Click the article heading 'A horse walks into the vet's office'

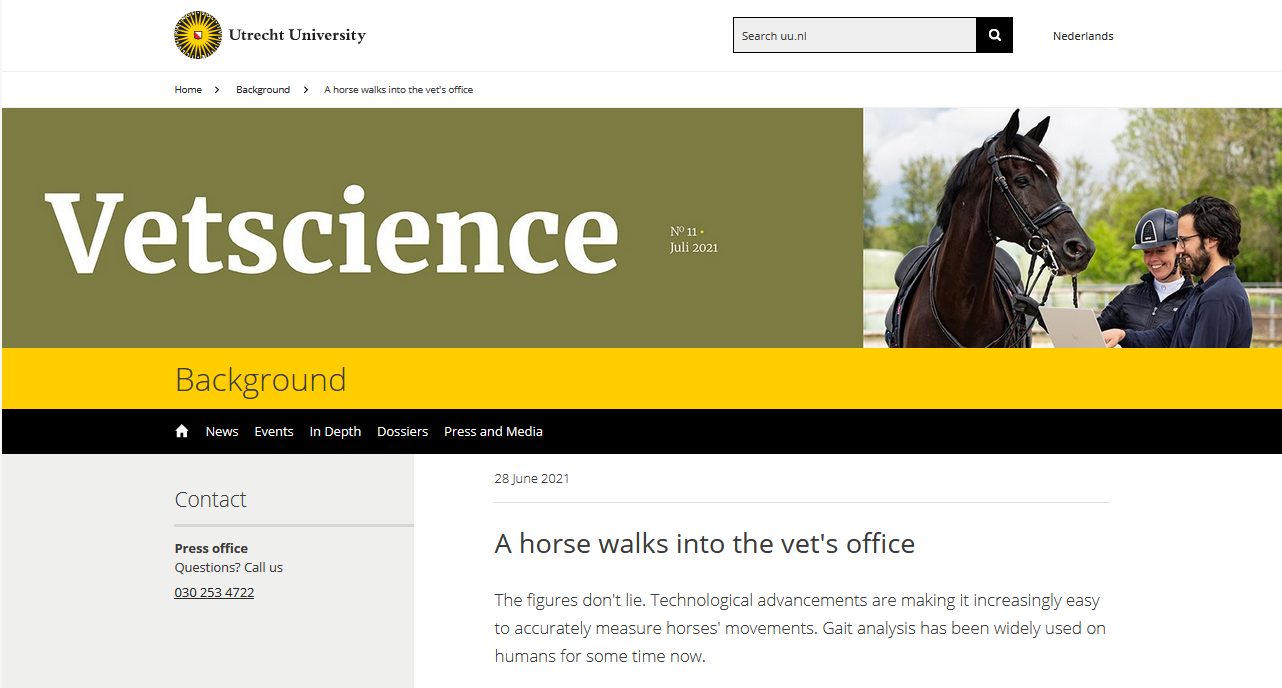coord(705,544)
